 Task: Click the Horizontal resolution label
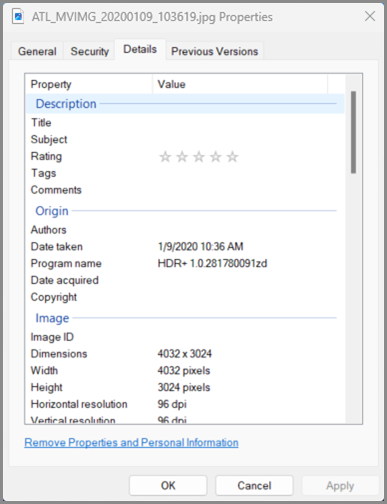[x=79, y=404]
